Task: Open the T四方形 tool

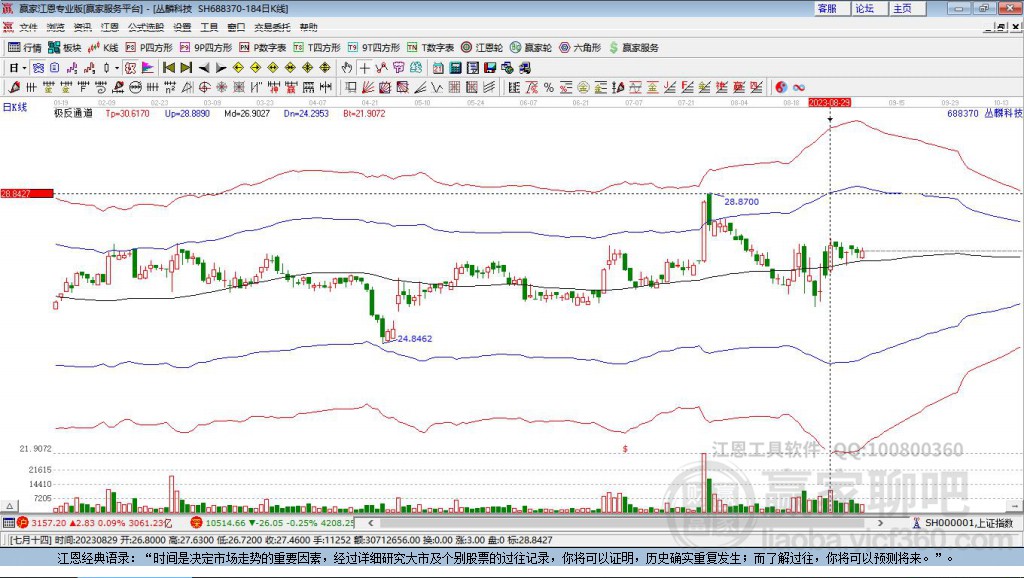Action: [317, 48]
